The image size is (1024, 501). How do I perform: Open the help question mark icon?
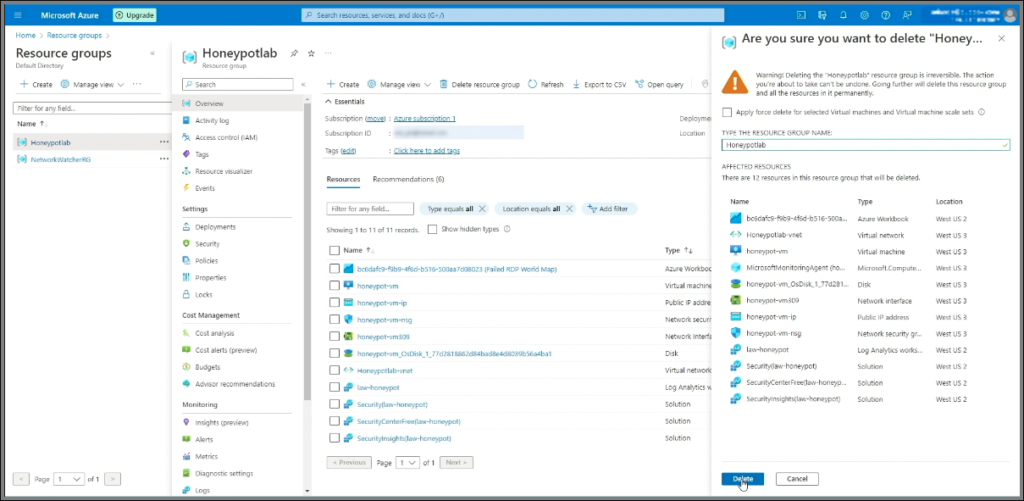[886, 15]
